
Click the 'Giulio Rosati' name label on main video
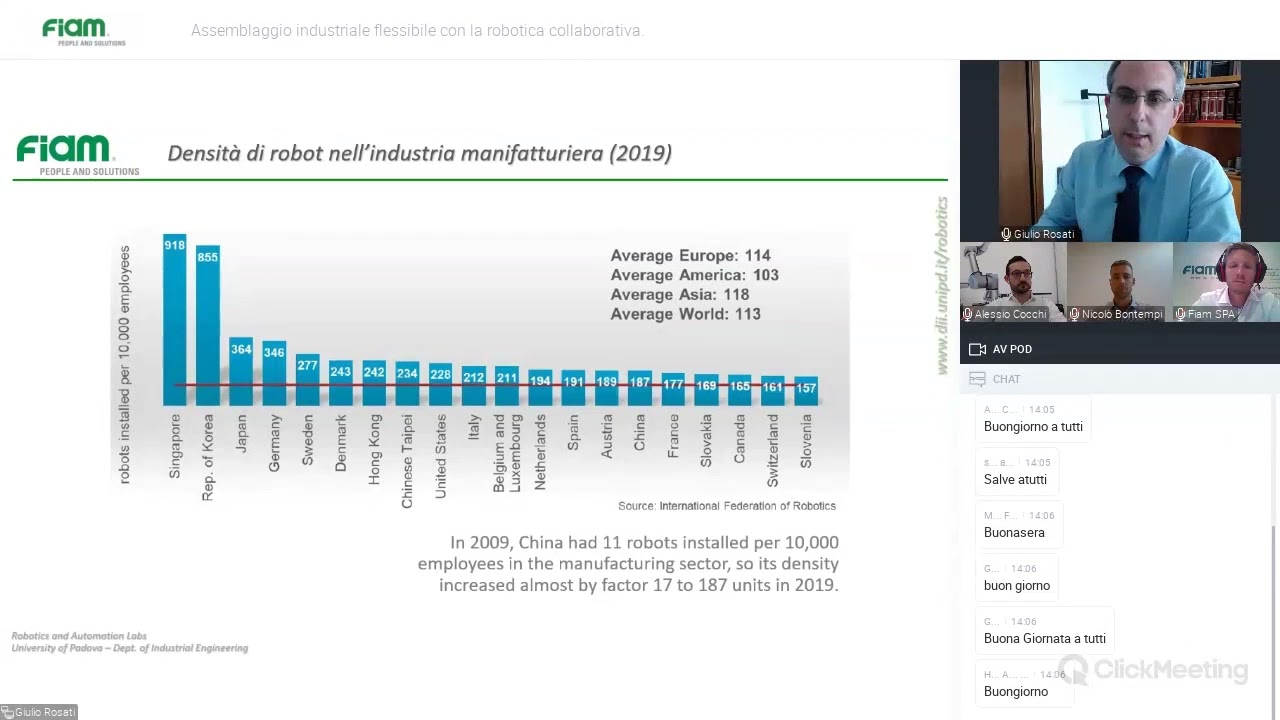pos(1044,234)
